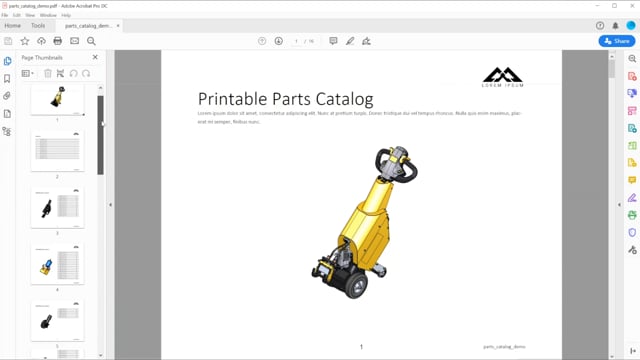Rotate page thumbnail clockwise

coord(86,73)
